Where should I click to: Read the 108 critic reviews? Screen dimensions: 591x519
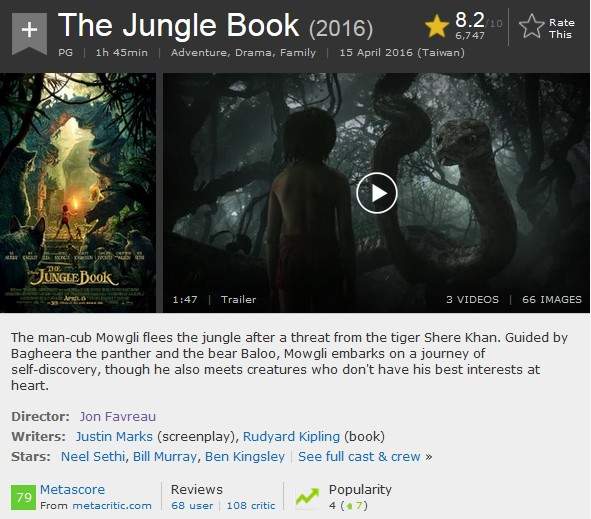click(251, 506)
